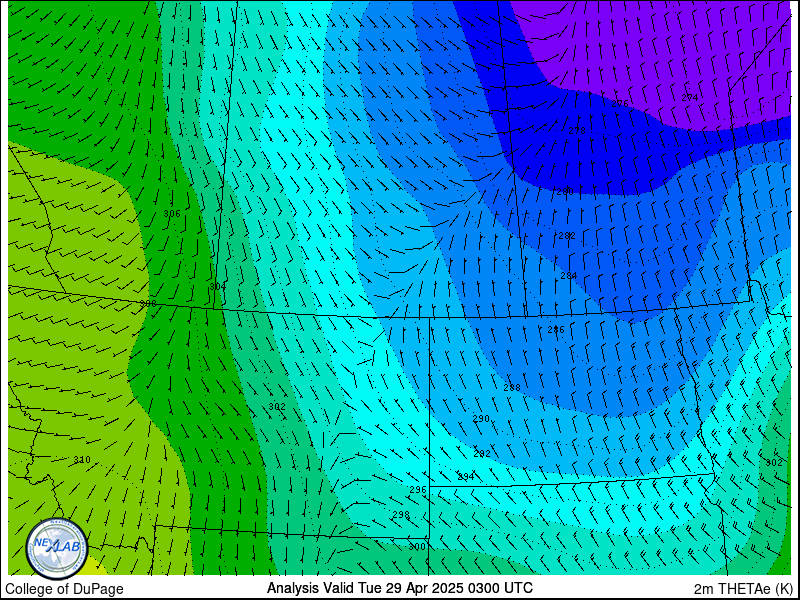The width and height of the screenshot is (800, 600).
Task: Click the 284 contour label
Action: 568,276
